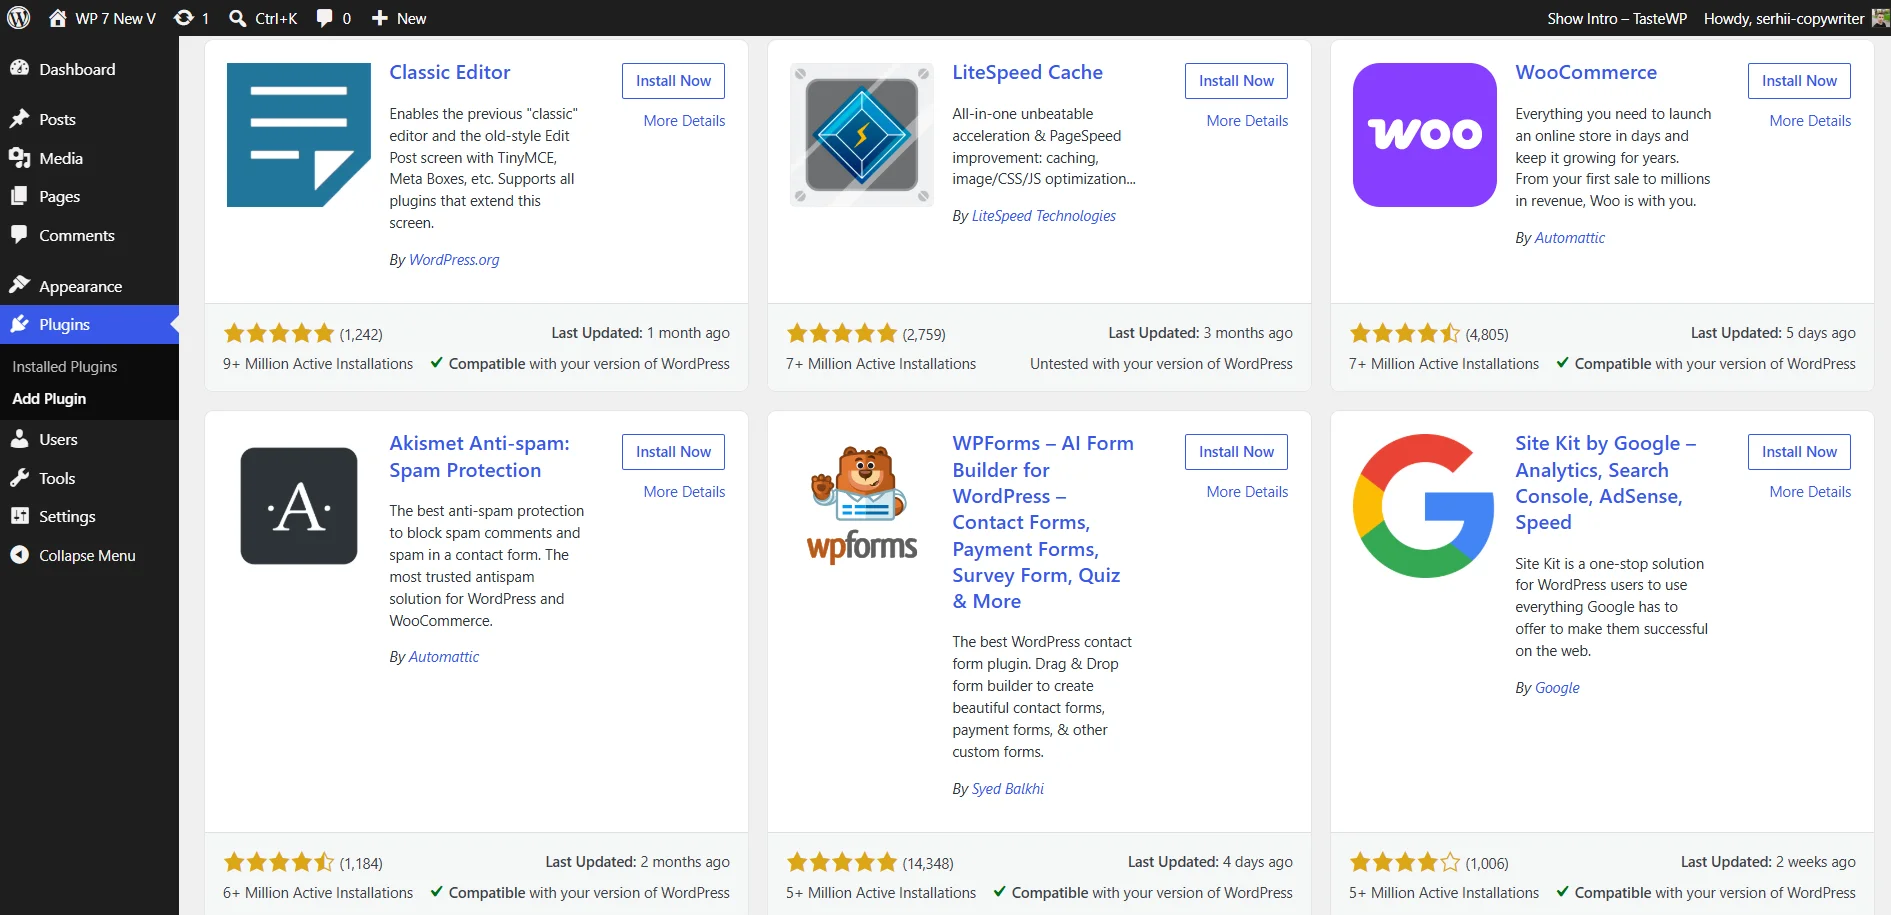Open Installed Plugins submenu
The image size is (1891, 915).
click(x=65, y=367)
